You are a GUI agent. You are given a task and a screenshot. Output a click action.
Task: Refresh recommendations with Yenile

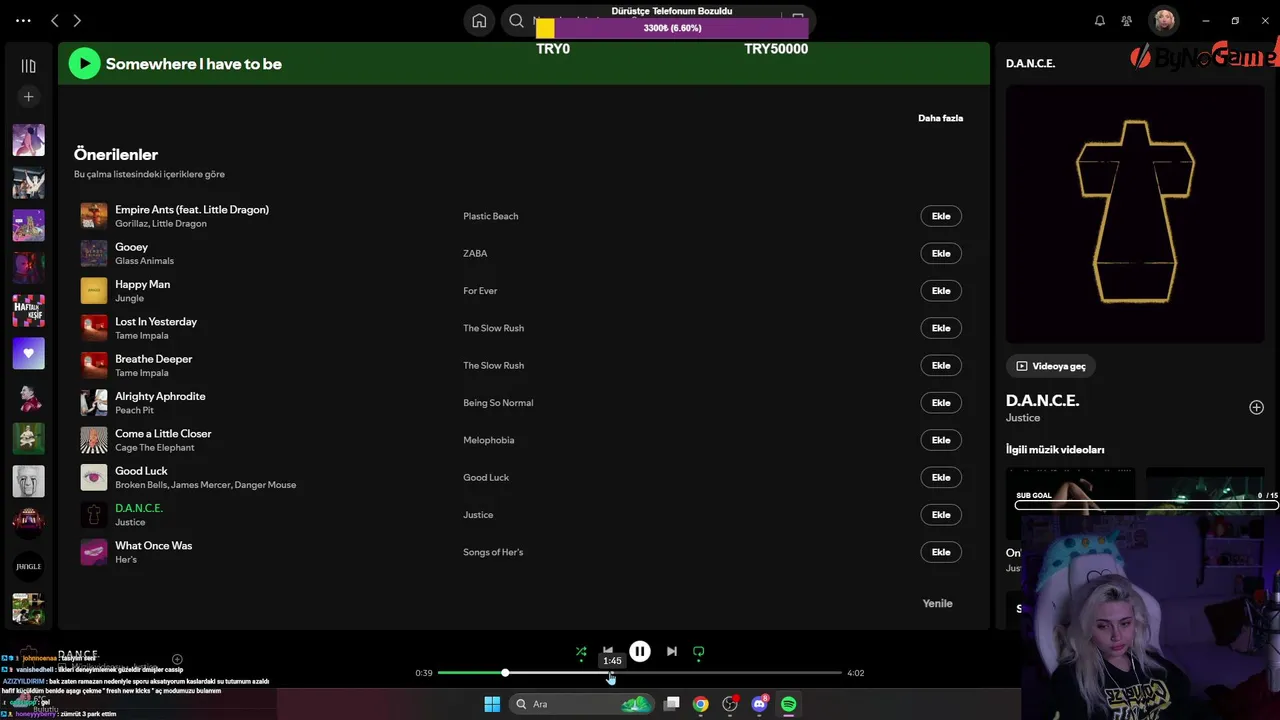(x=937, y=603)
